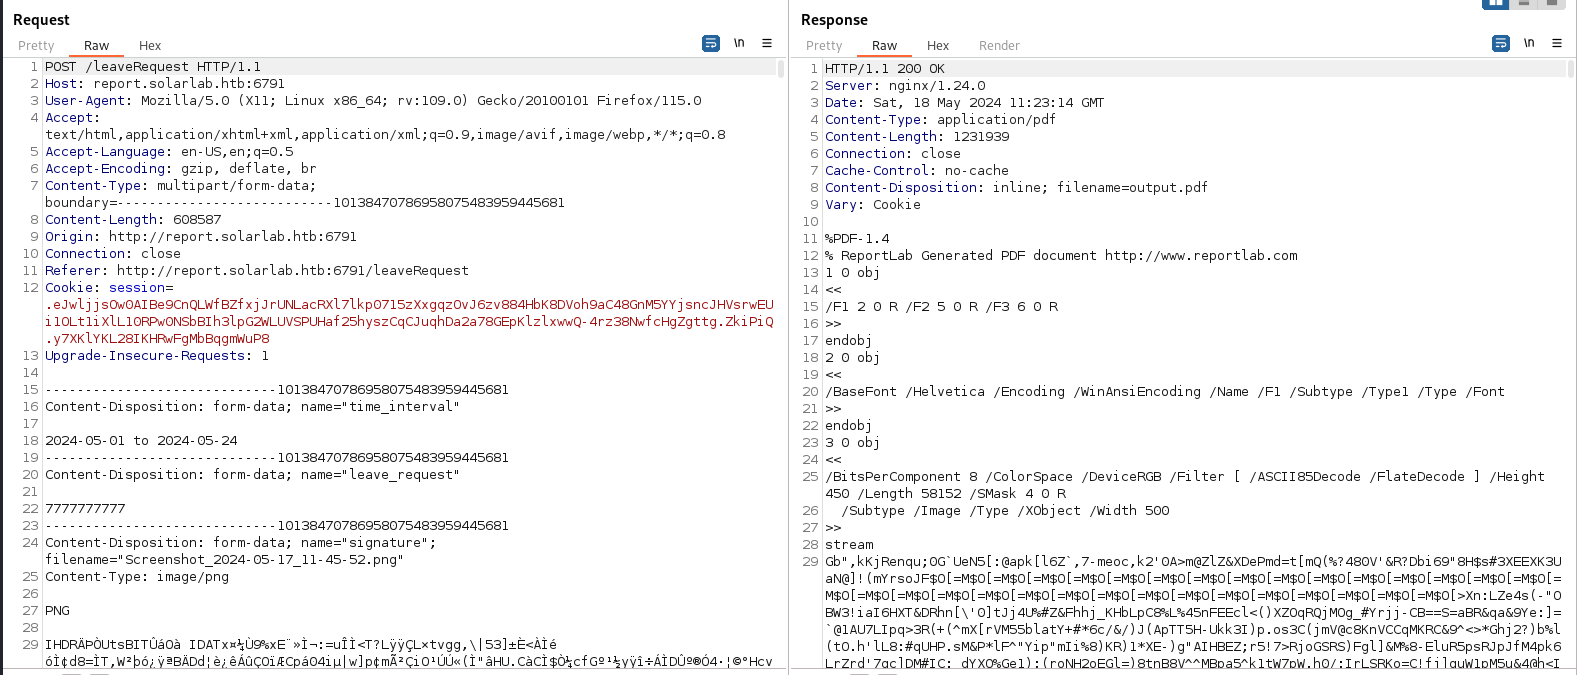
Task: Show non-printable characters (\n) in Request panel
Action: click(x=739, y=43)
